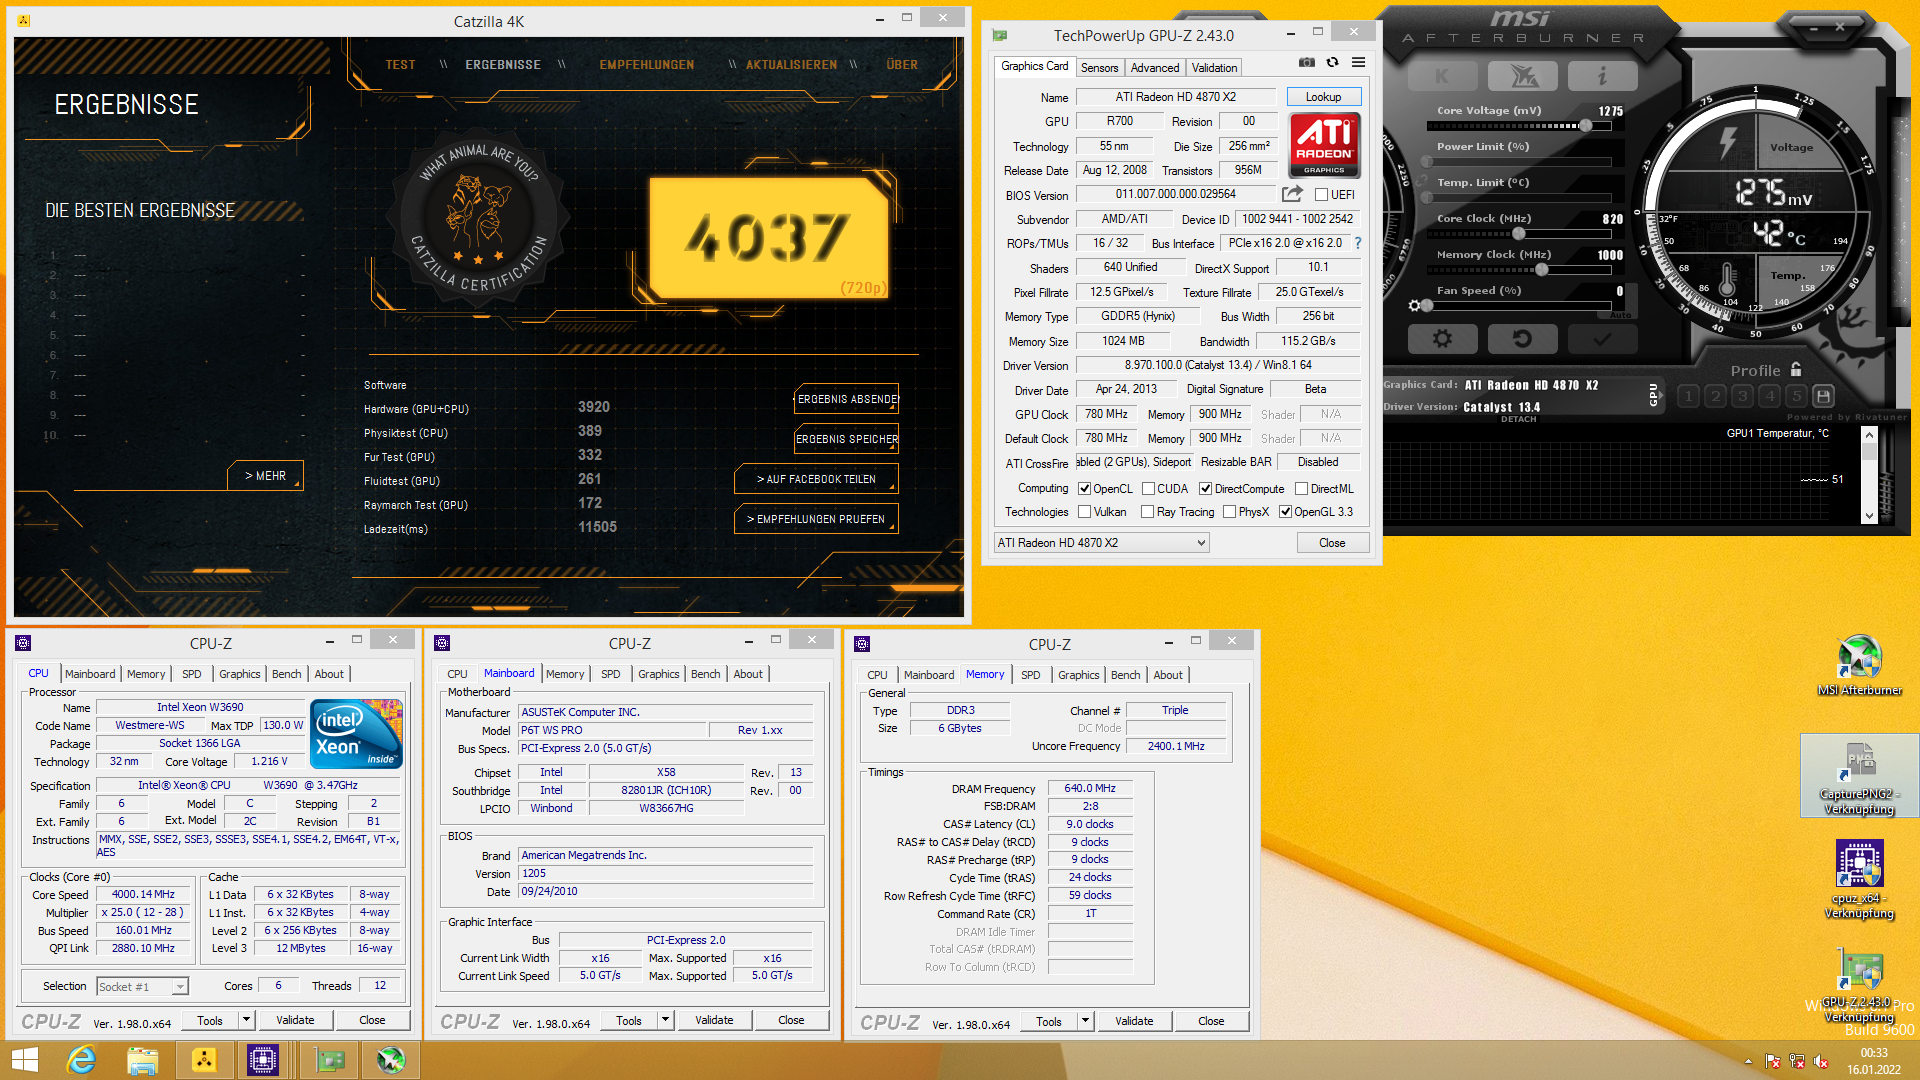This screenshot has height=1080, width=1920.
Task: Take GPU-Z screenshot with camera icon
Action: 1306,62
